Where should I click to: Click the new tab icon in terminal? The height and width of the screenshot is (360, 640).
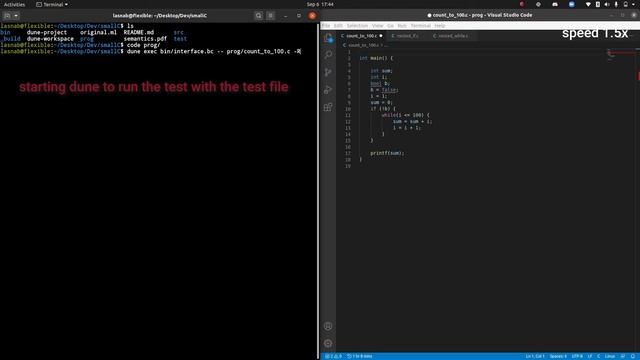[x=7, y=16]
